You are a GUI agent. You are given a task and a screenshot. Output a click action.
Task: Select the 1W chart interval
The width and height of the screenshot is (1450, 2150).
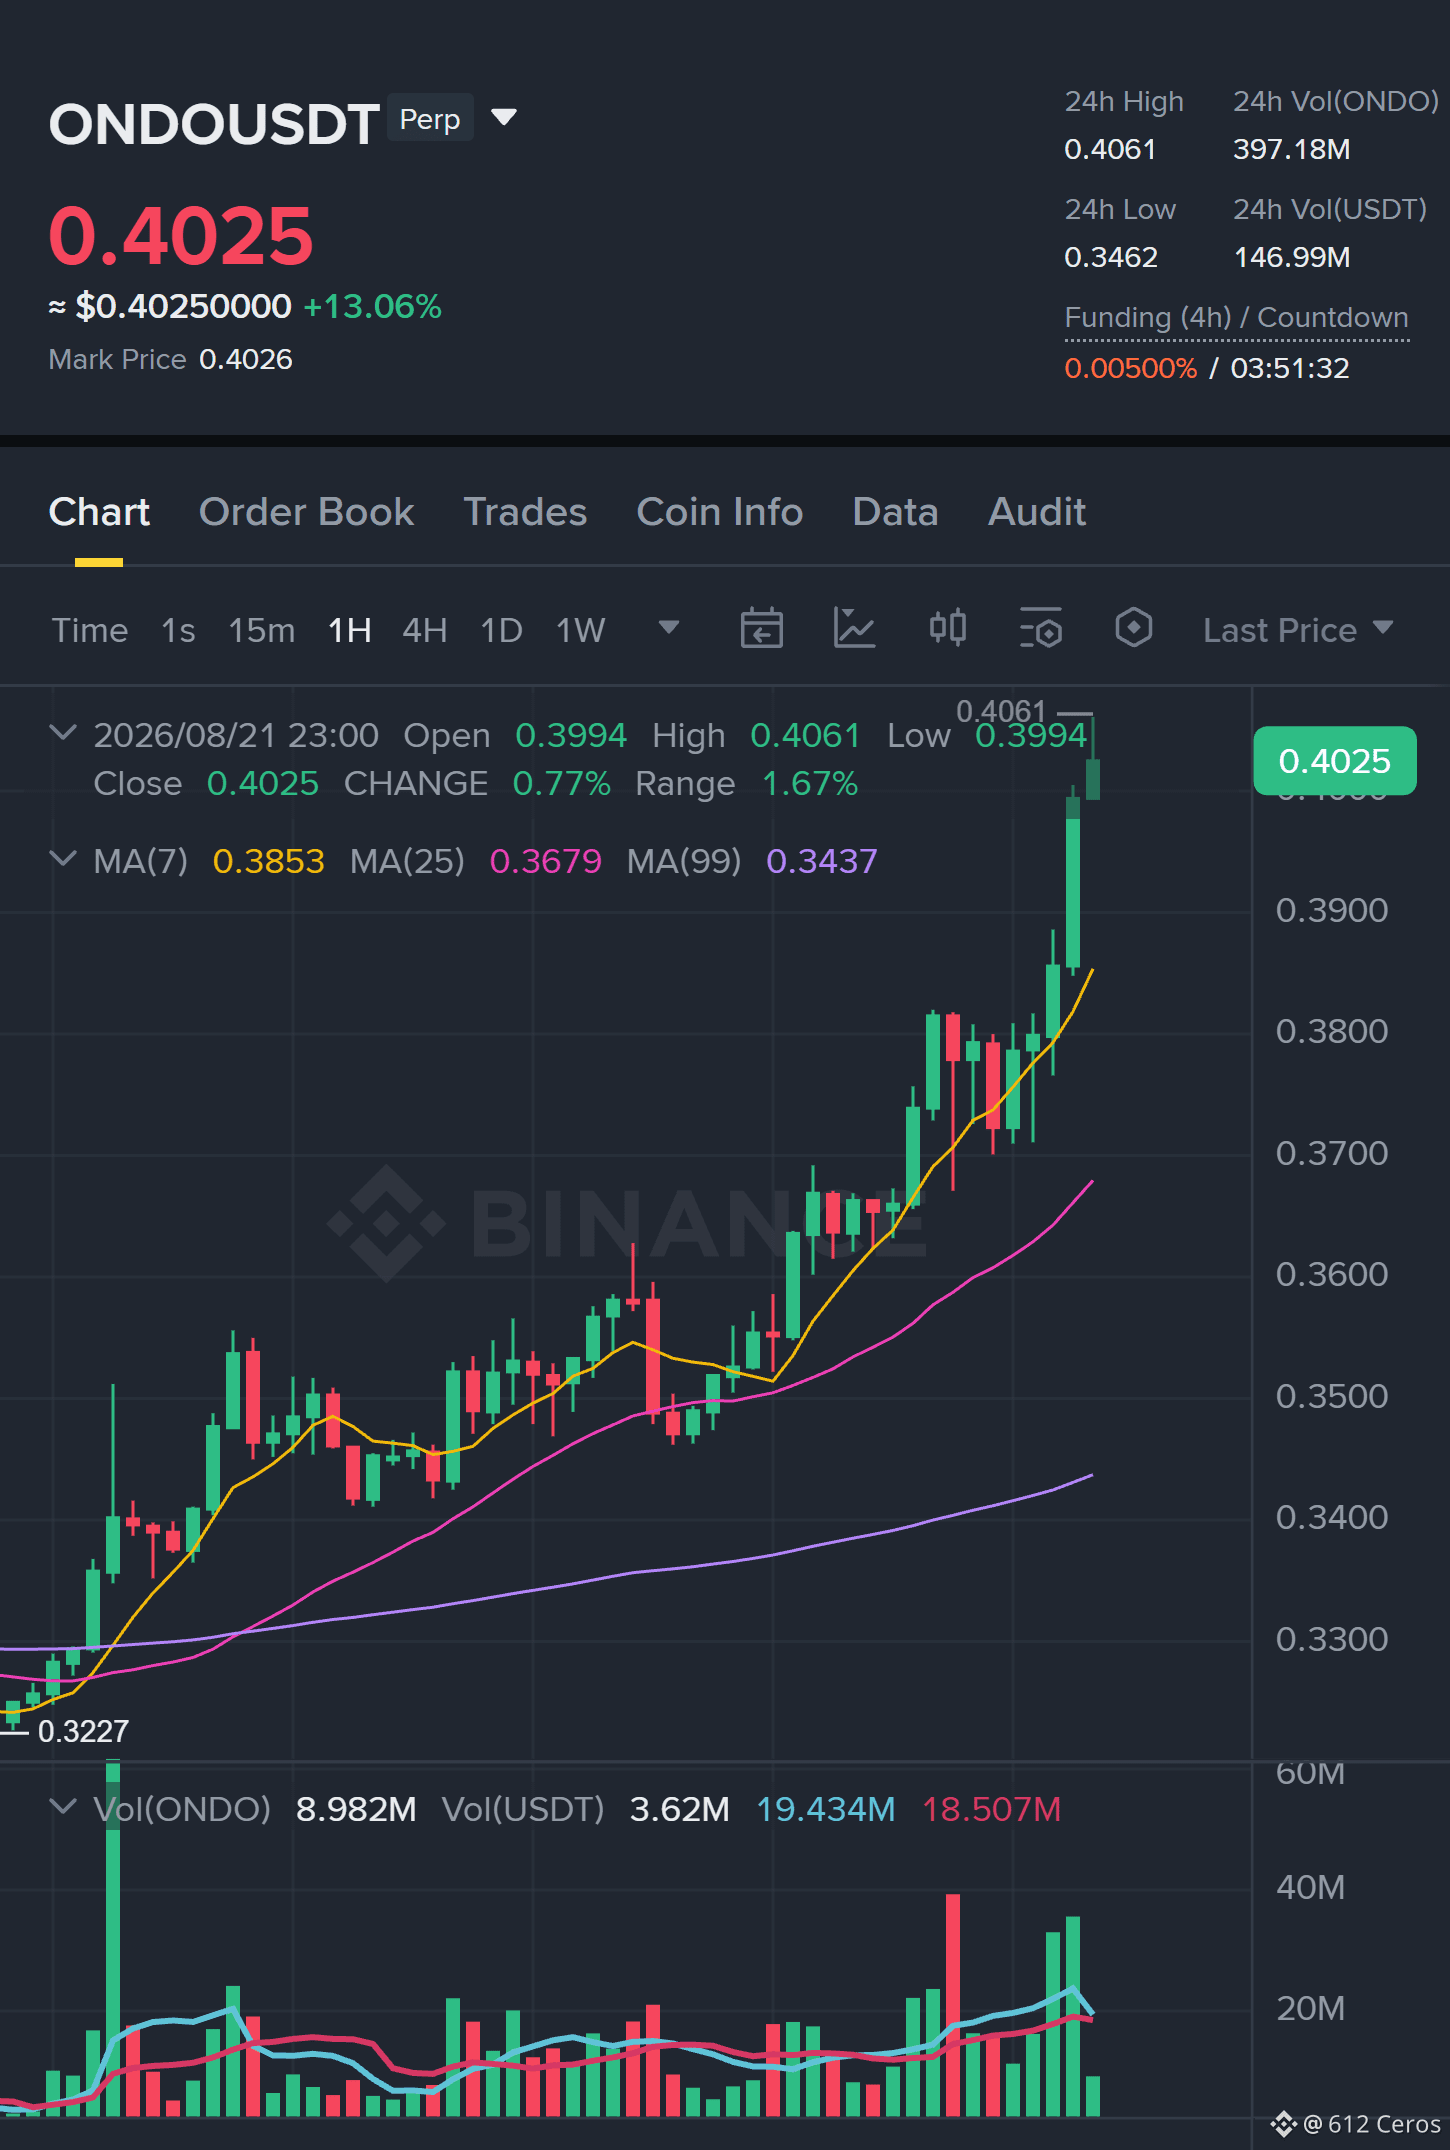tap(580, 630)
